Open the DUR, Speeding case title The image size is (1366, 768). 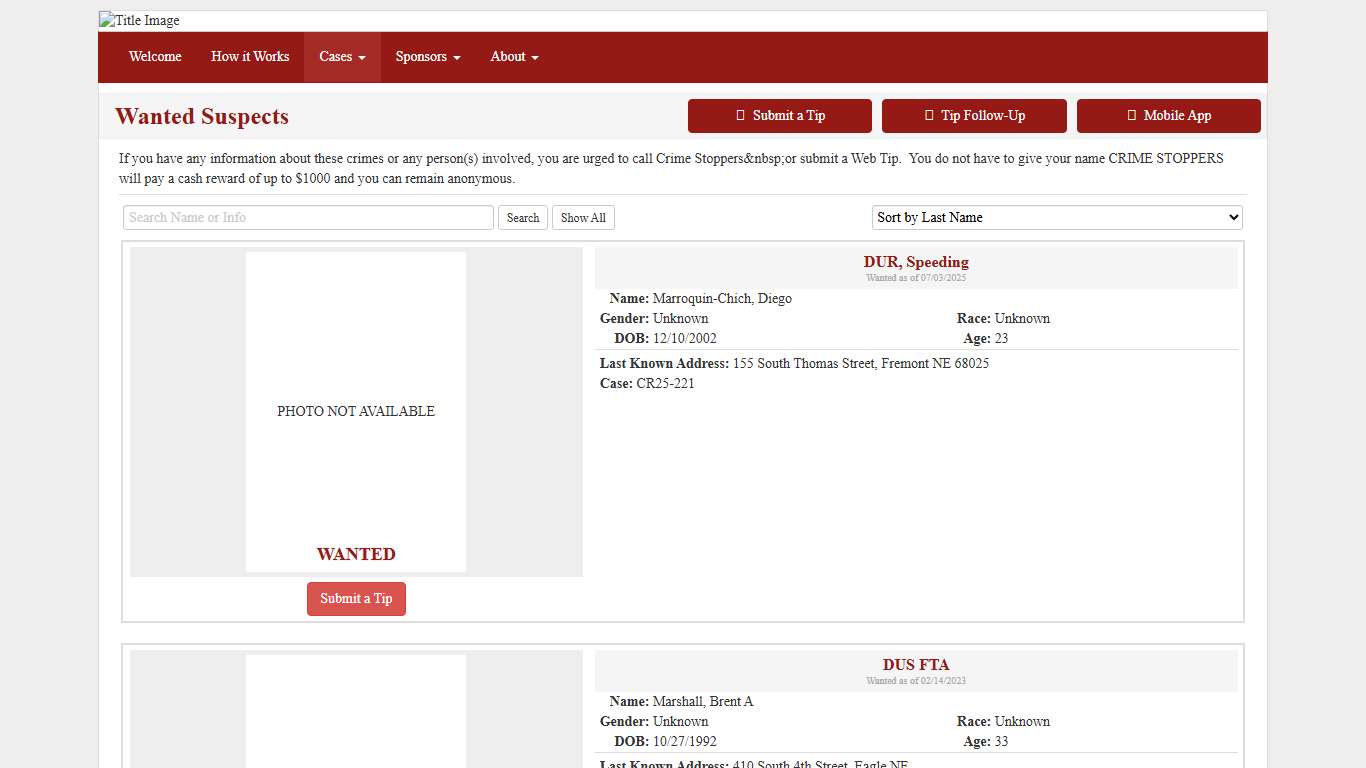tap(916, 262)
